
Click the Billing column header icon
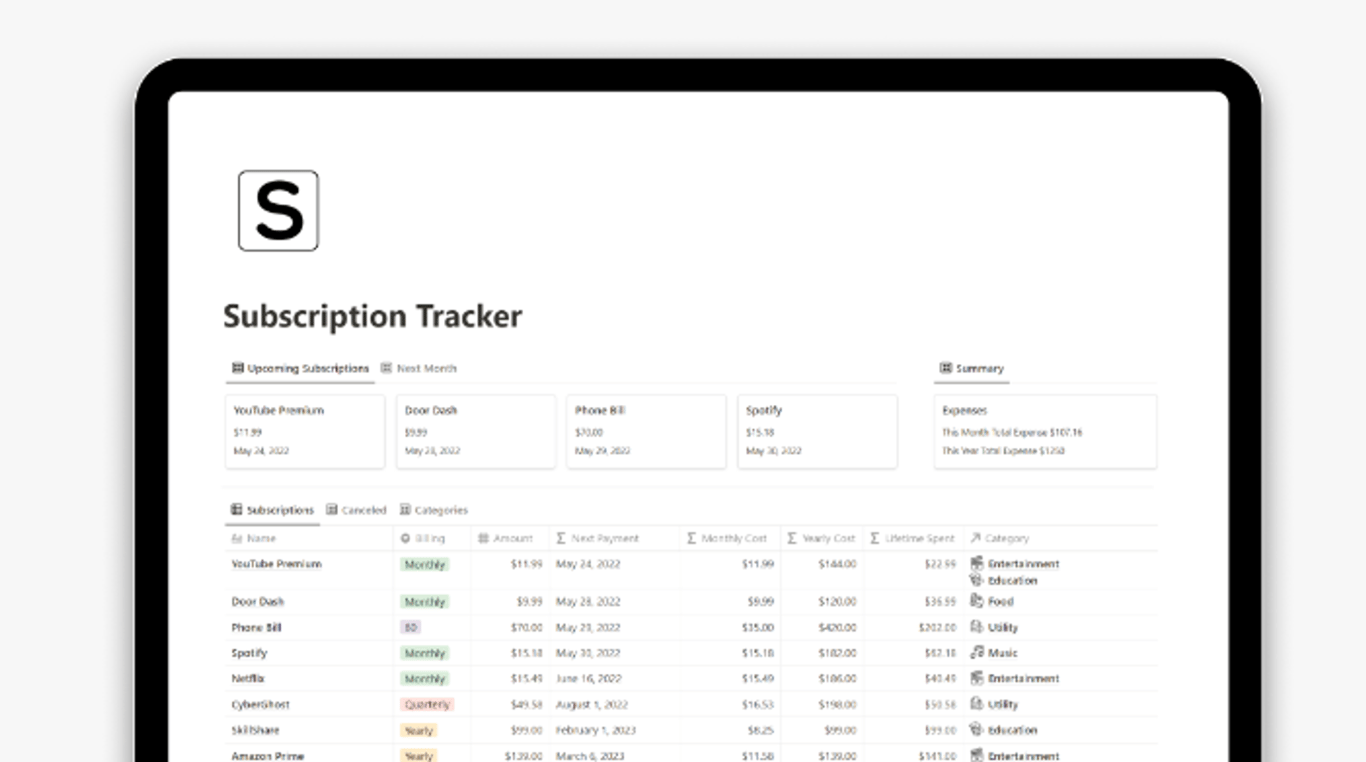click(405, 538)
